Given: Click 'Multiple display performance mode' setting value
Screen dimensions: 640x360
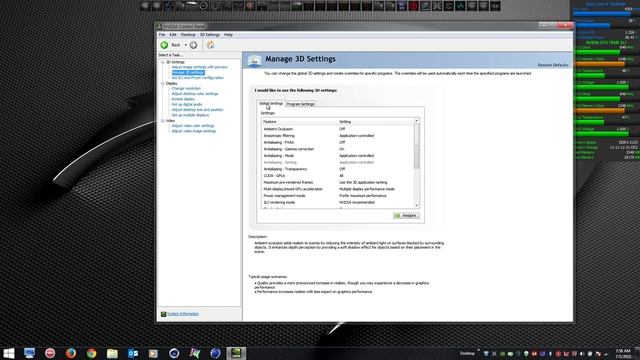Looking at the screenshot, I should (367, 189).
